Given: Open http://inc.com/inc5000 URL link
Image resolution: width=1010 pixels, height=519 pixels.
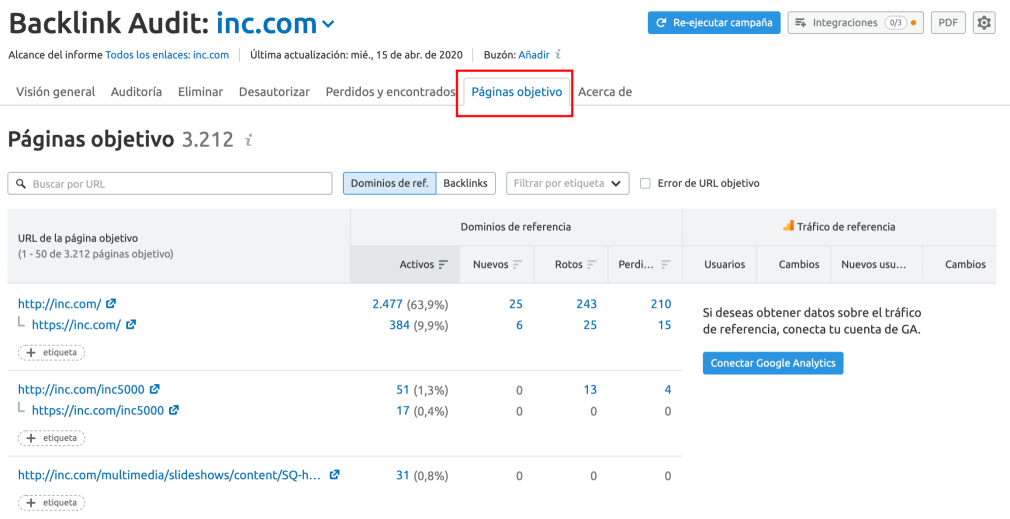Looking at the screenshot, I should tap(81, 389).
